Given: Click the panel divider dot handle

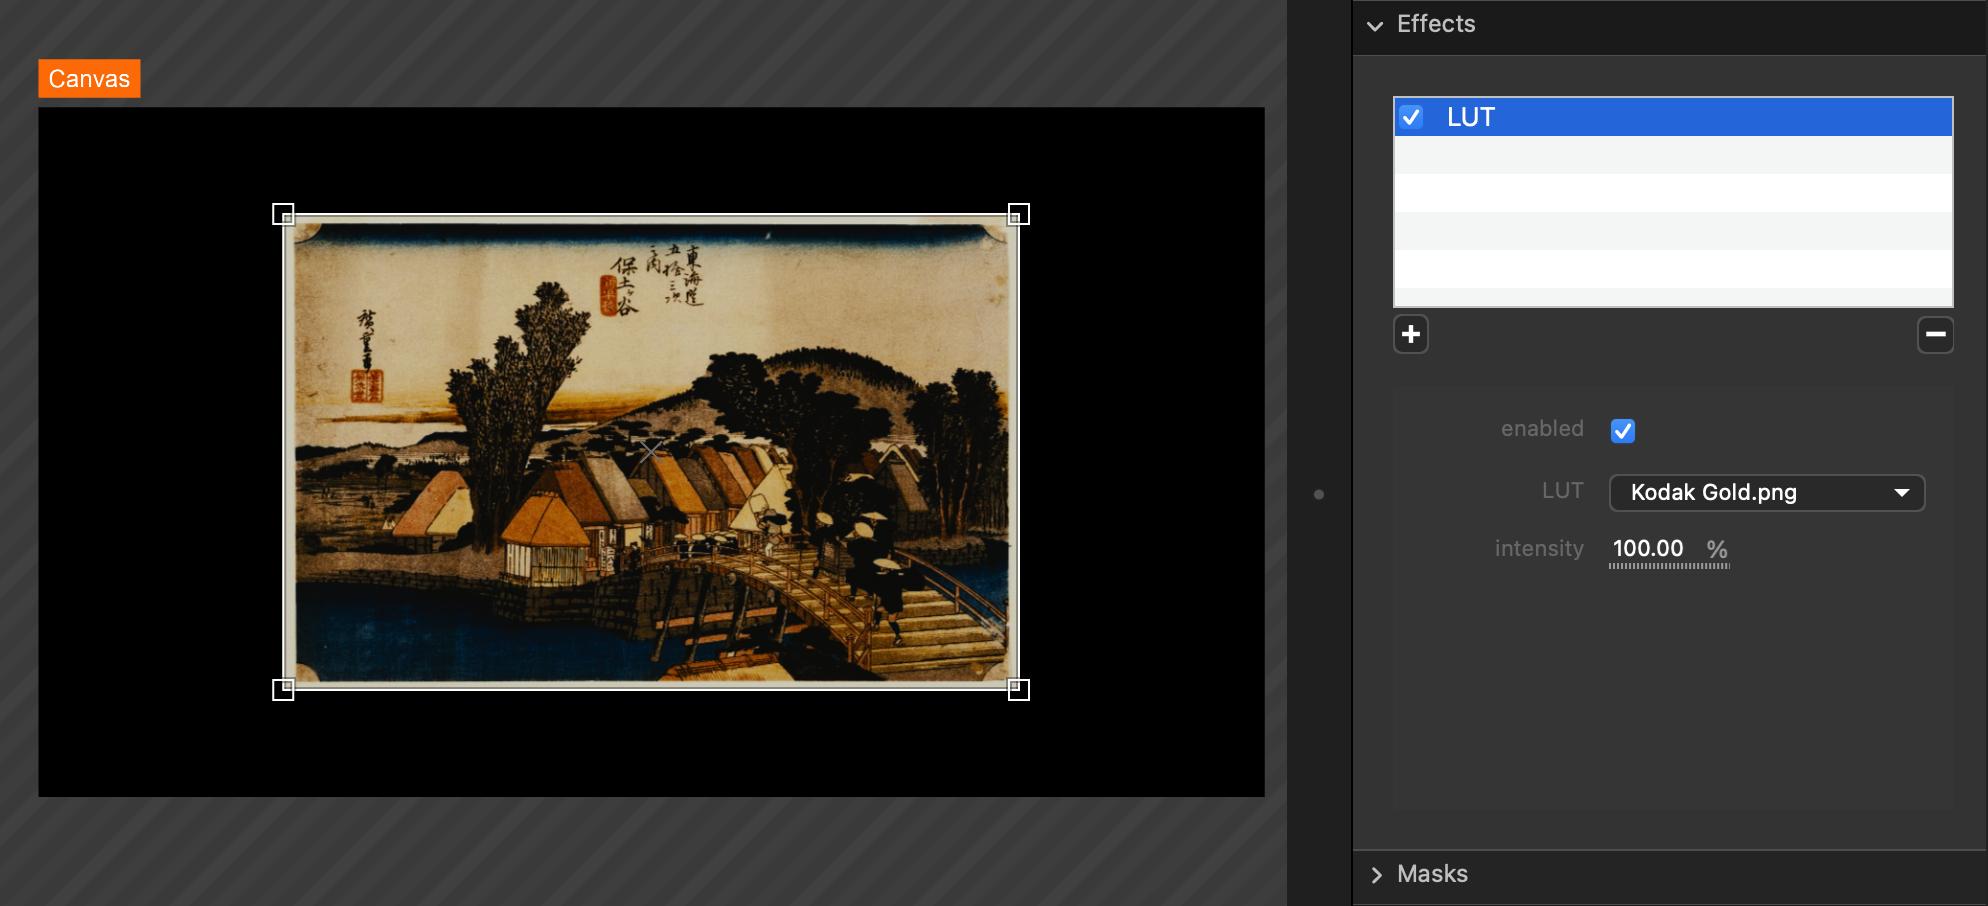Looking at the screenshot, I should point(1318,494).
